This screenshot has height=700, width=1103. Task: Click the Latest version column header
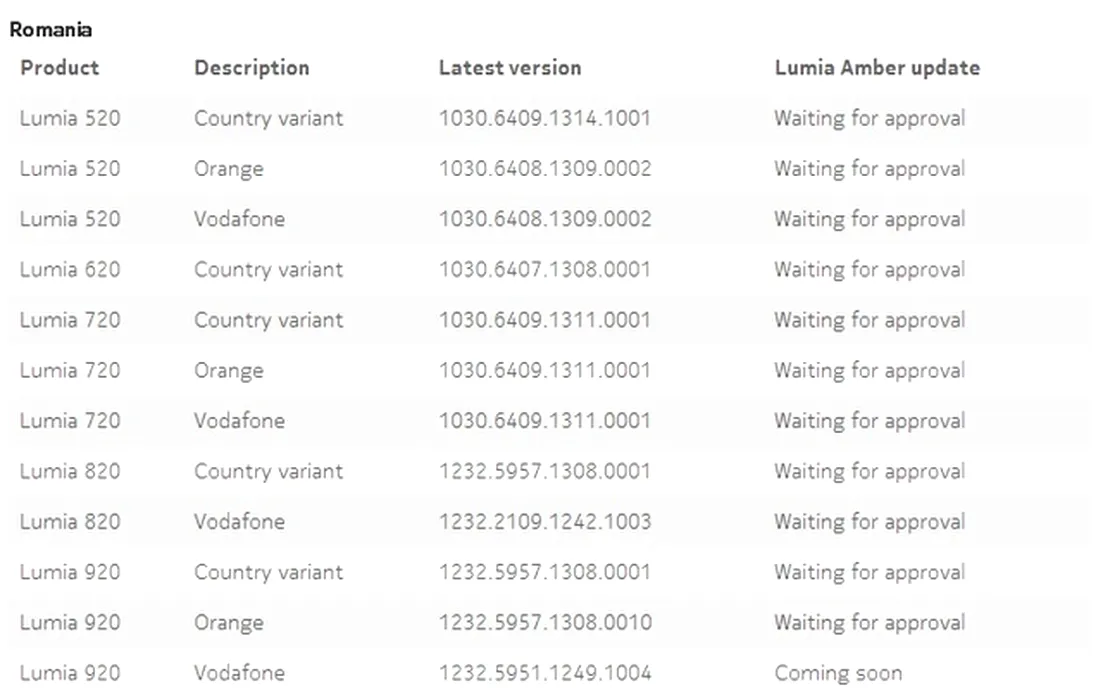click(x=510, y=68)
